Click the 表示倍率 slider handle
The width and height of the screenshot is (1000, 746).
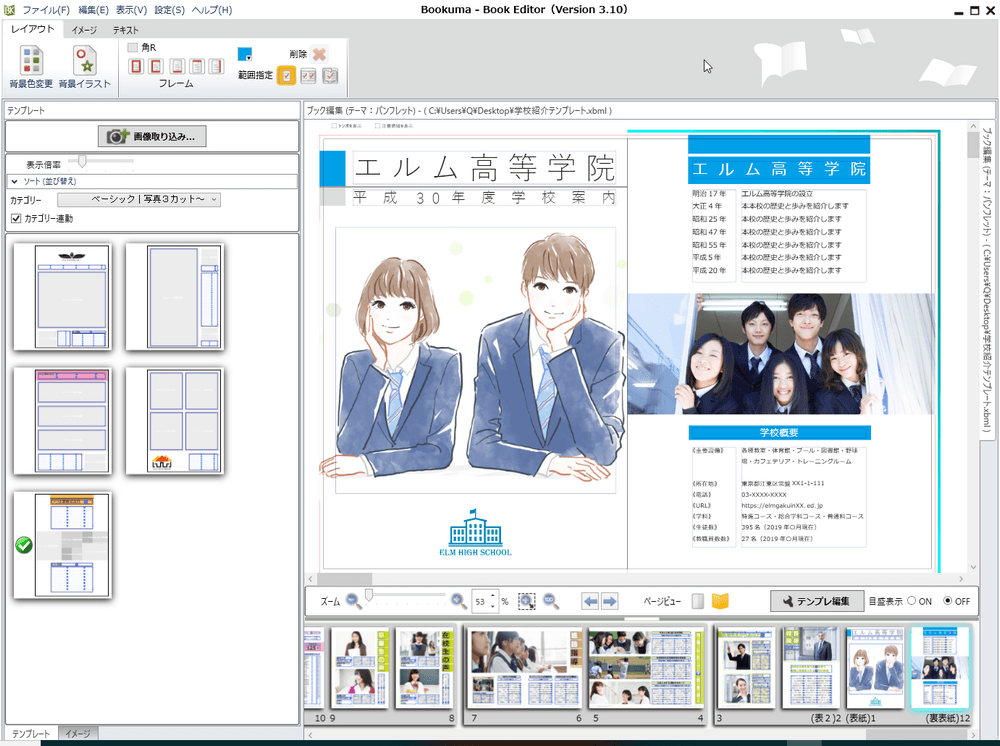(x=84, y=161)
